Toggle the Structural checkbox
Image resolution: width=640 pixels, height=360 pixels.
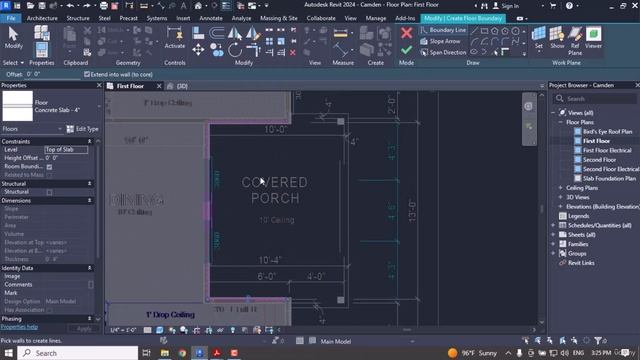click(49, 192)
